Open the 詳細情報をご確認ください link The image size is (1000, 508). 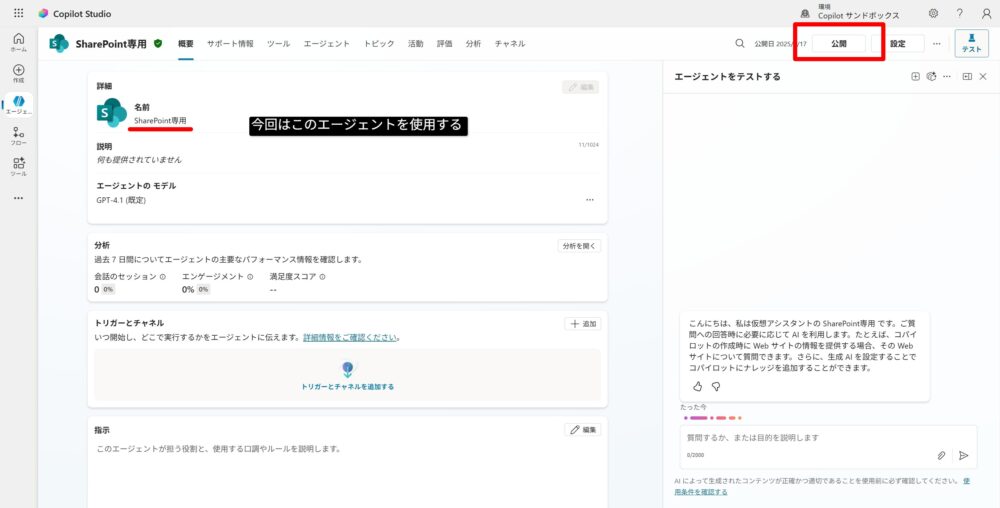click(x=350, y=338)
